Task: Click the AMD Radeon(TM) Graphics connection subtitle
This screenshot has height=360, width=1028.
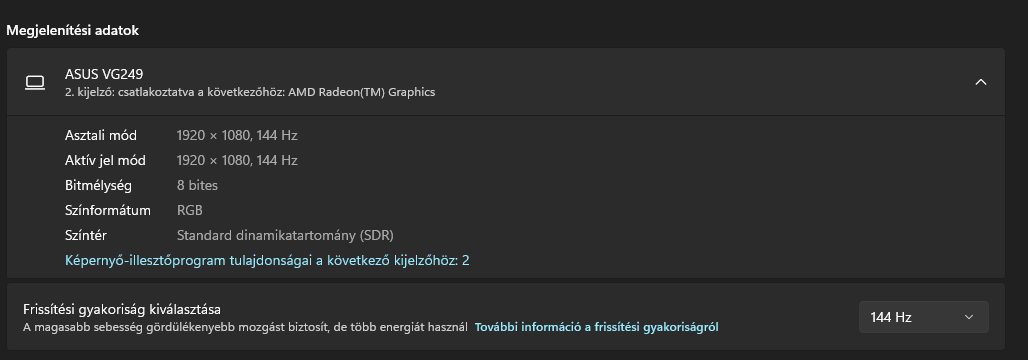Action: (x=250, y=92)
